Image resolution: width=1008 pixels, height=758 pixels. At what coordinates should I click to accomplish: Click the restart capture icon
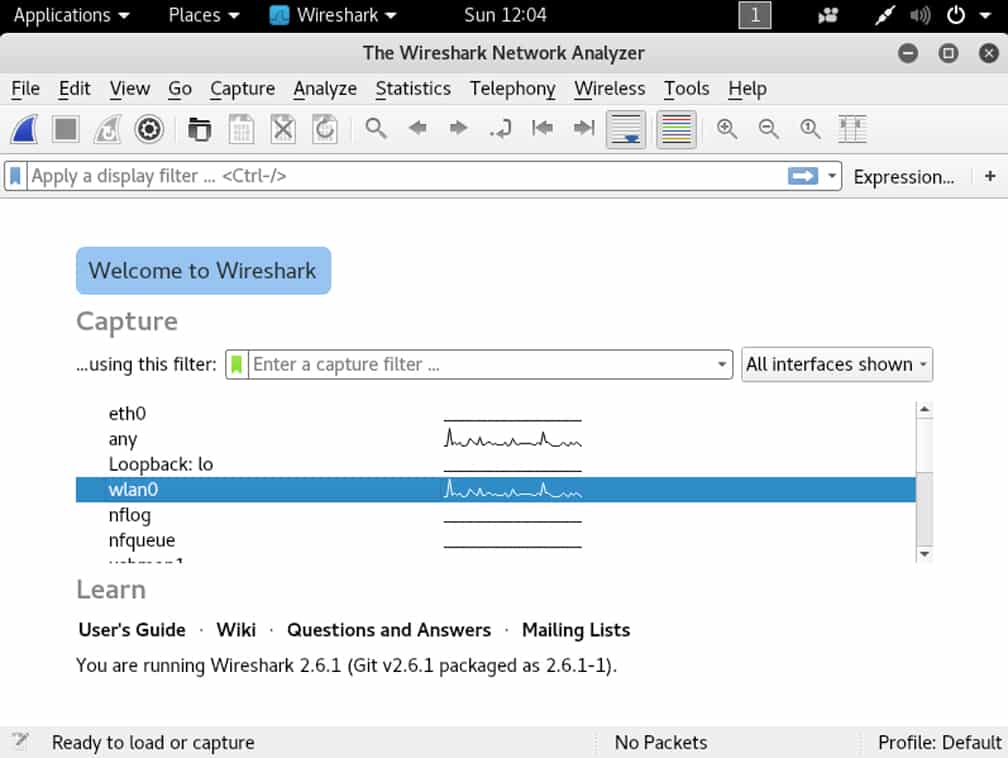coord(107,129)
